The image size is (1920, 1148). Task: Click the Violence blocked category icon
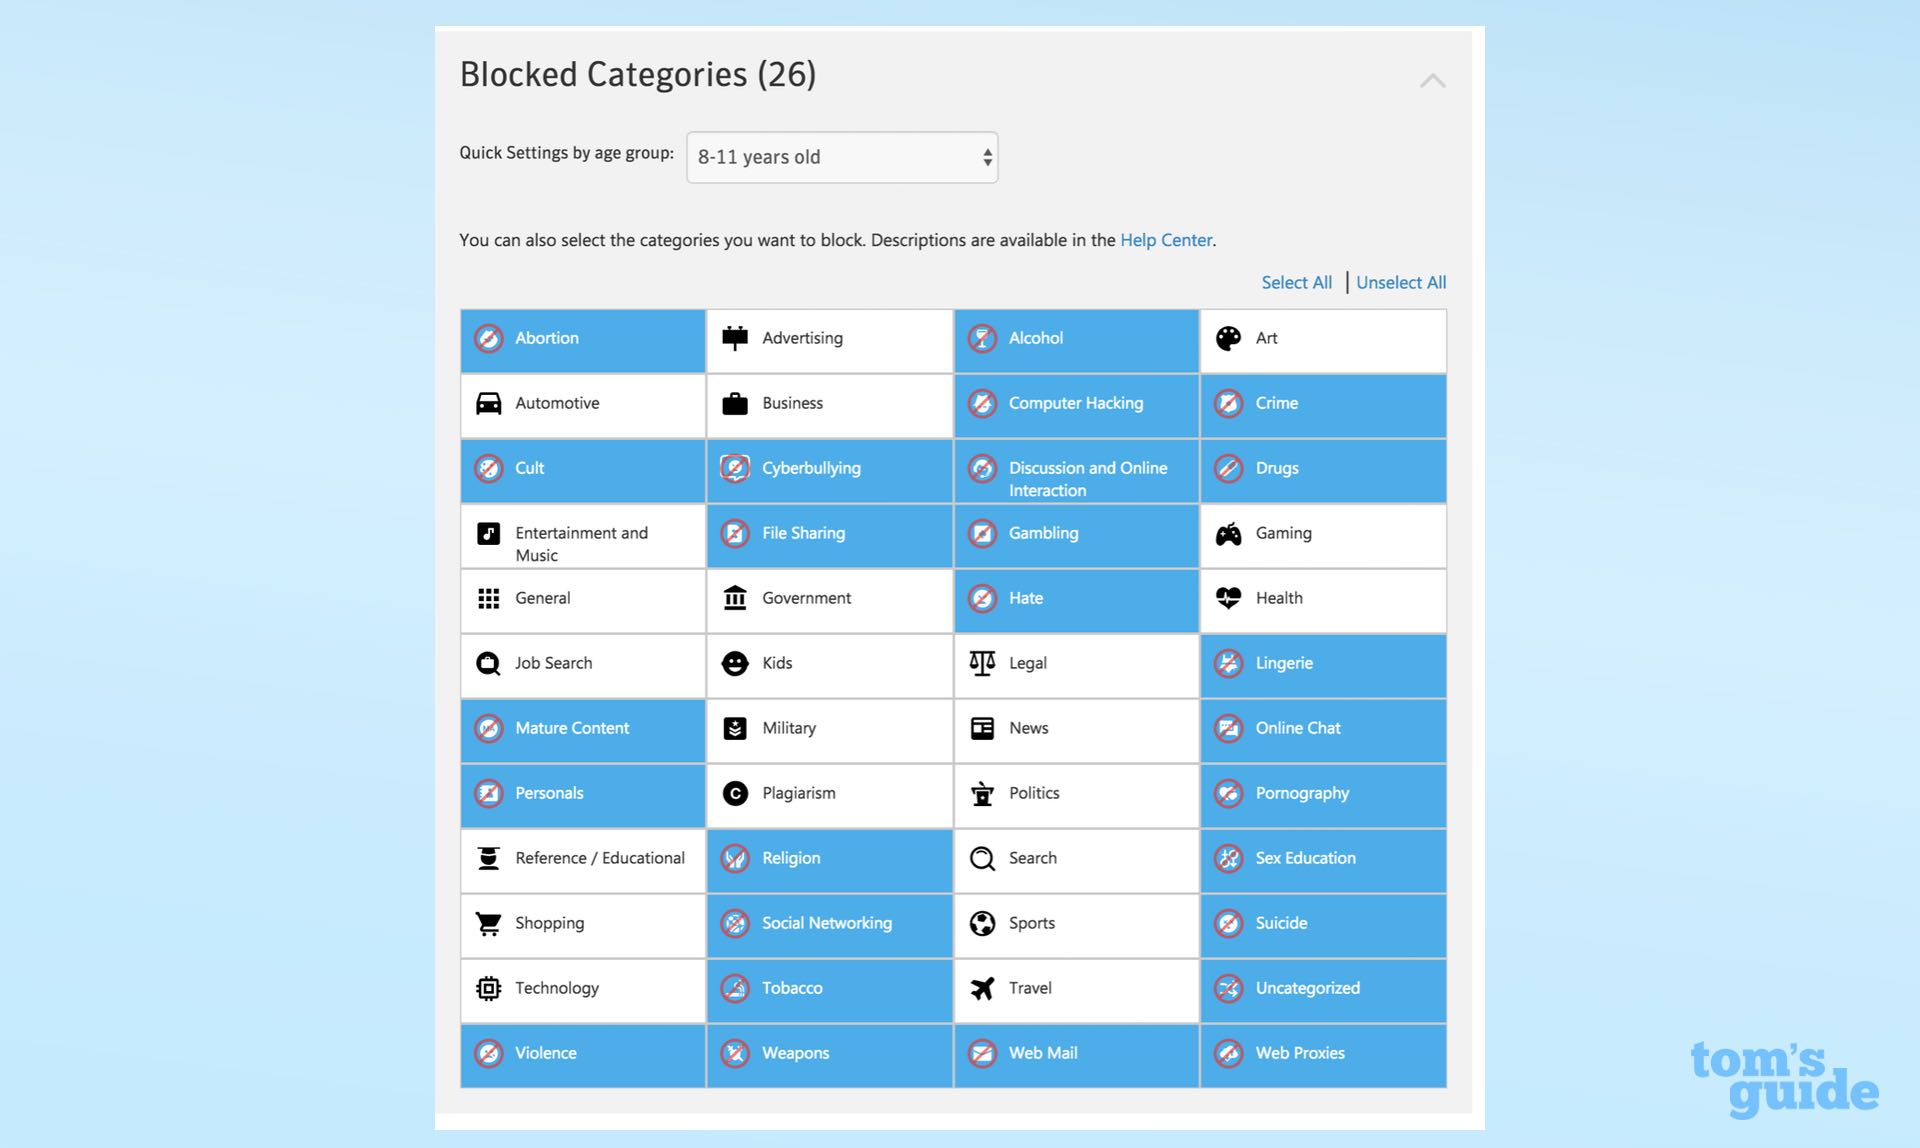[488, 1052]
